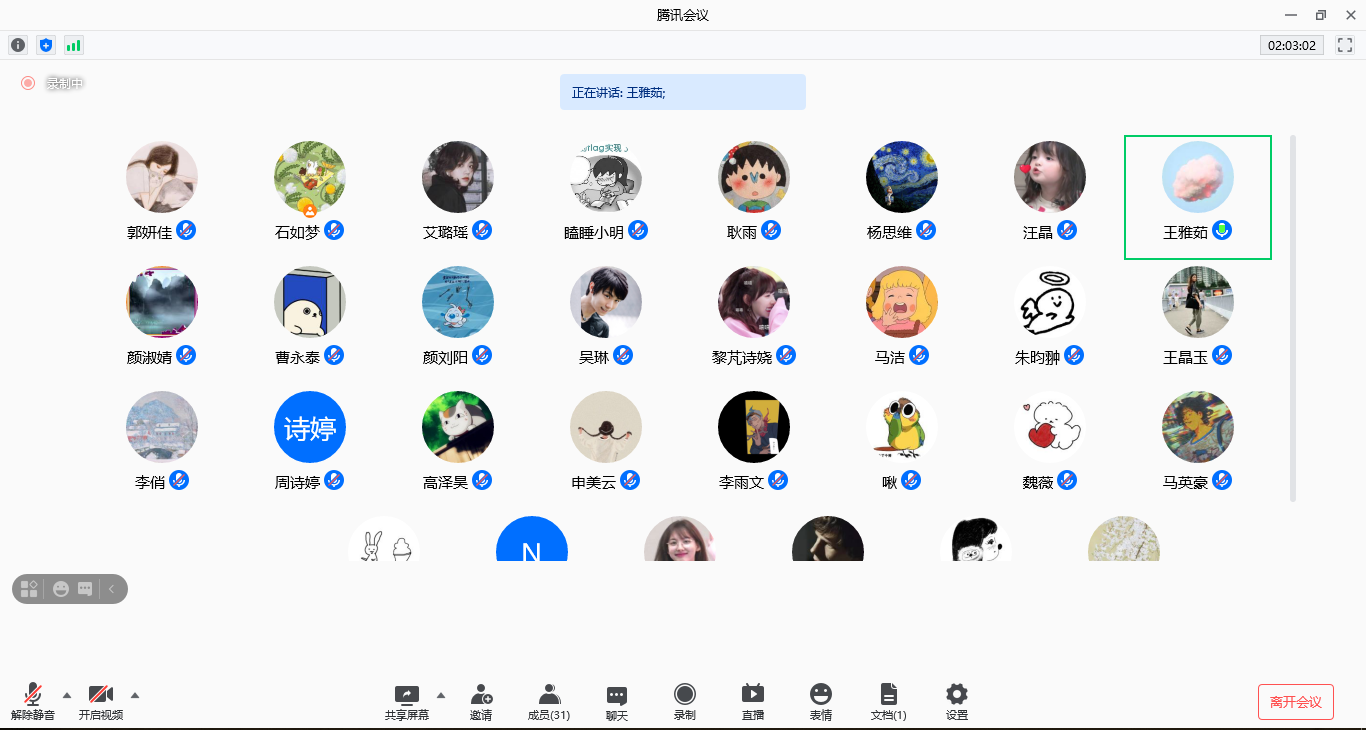Check the green network signal icon
The image size is (1366, 730).
[73, 45]
